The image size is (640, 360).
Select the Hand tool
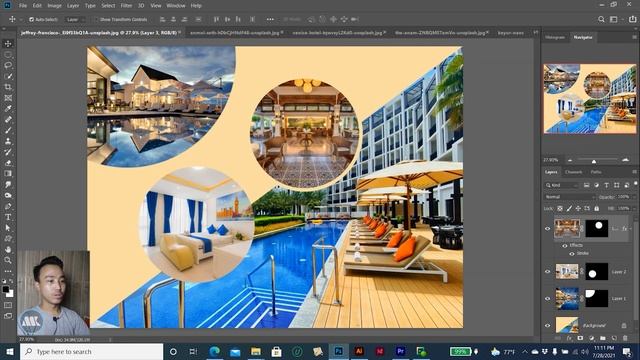click(8, 249)
